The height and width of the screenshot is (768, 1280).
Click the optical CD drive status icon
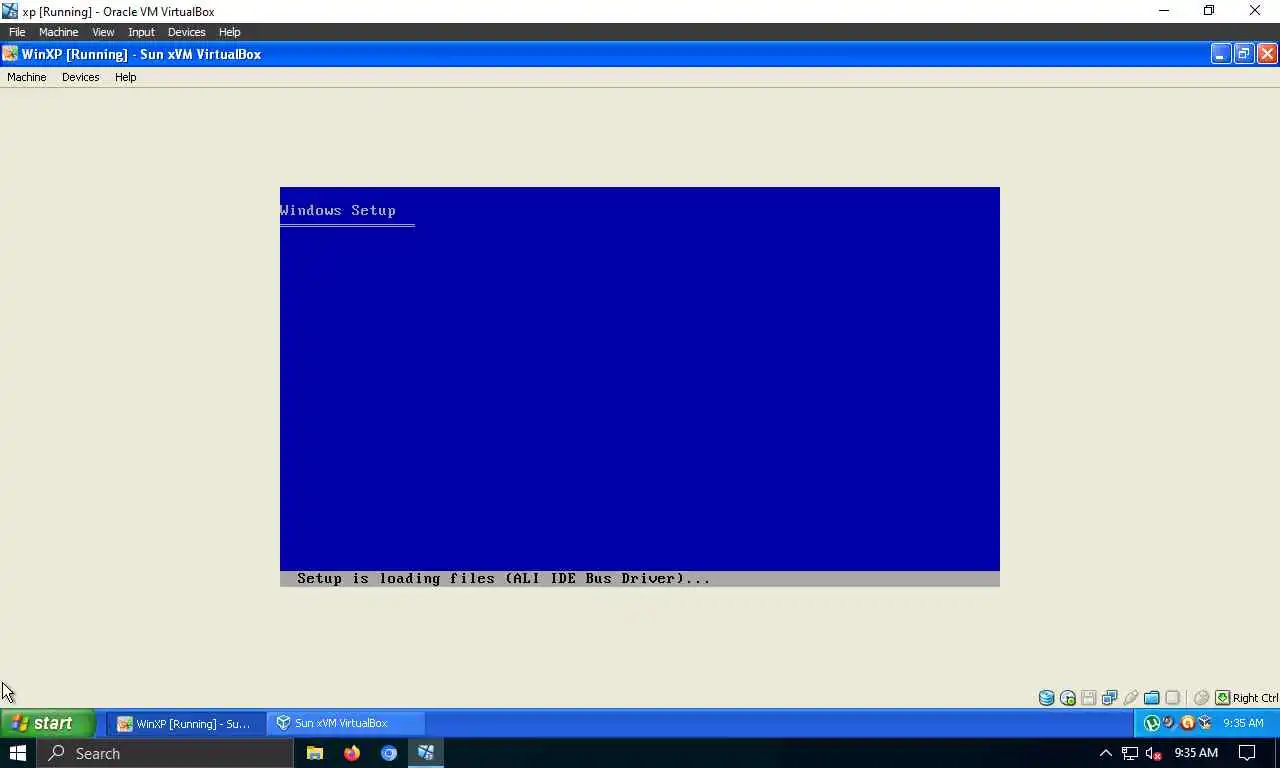[x=1068, y=698]
